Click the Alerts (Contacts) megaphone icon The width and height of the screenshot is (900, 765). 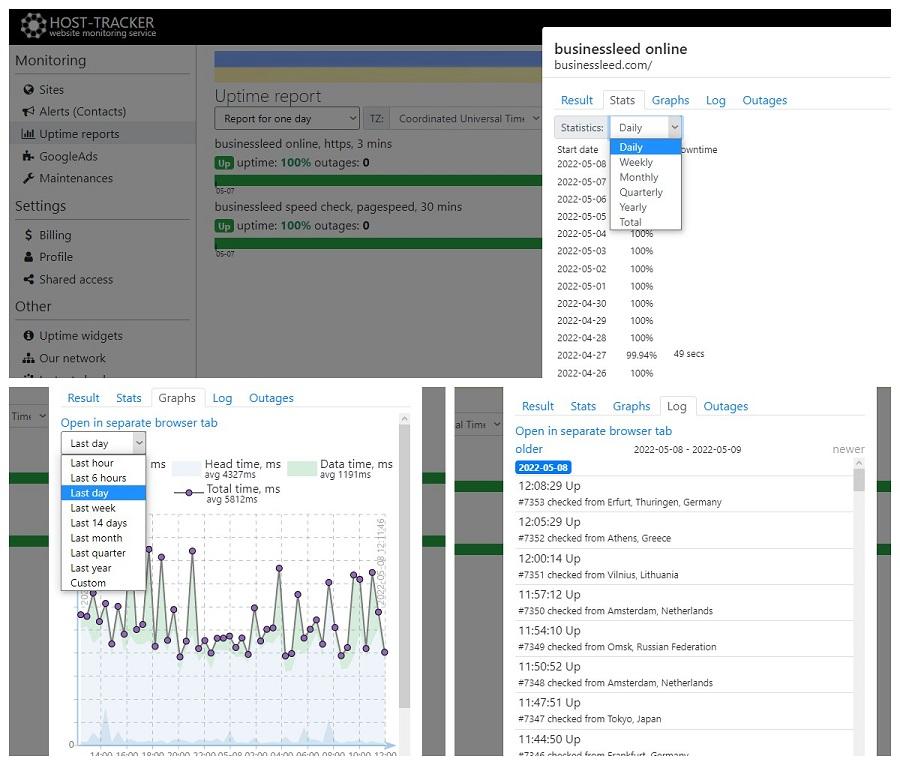tap(28, 111)
